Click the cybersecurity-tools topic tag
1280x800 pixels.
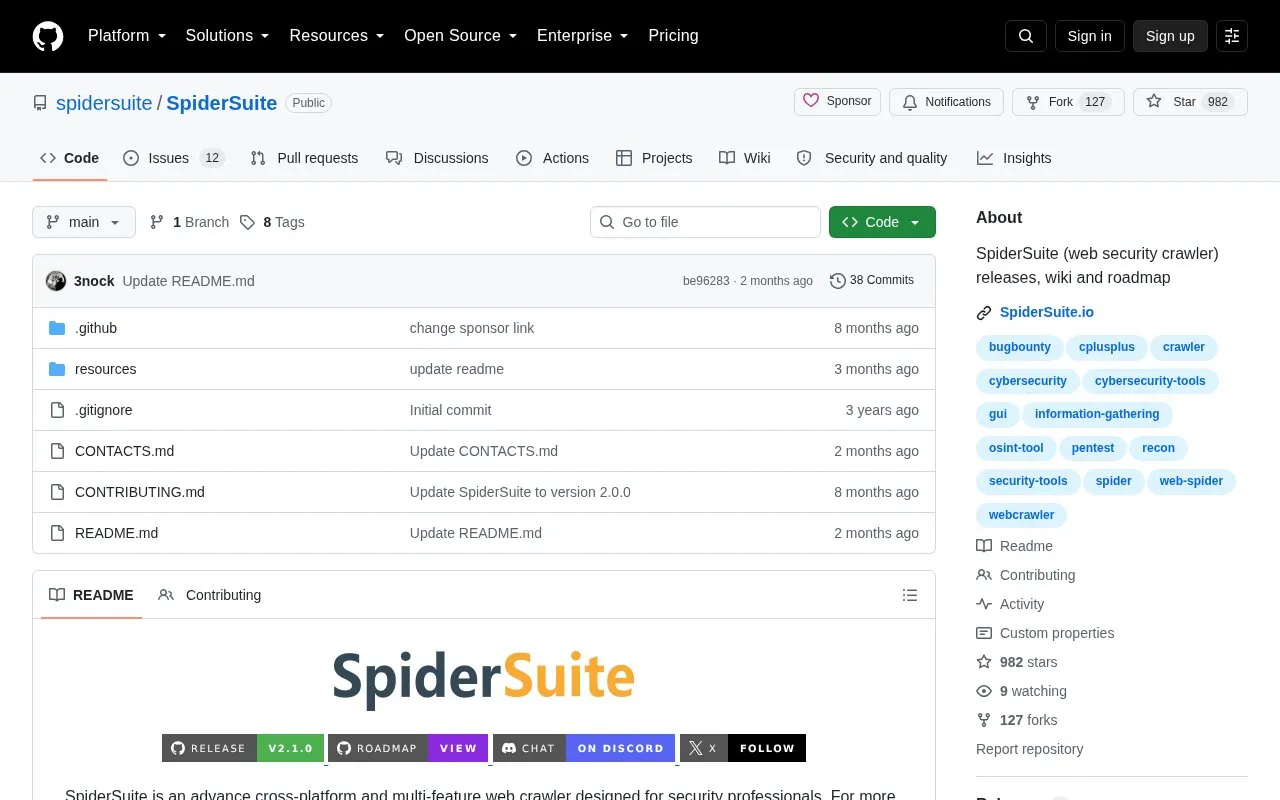point(1150,381)
